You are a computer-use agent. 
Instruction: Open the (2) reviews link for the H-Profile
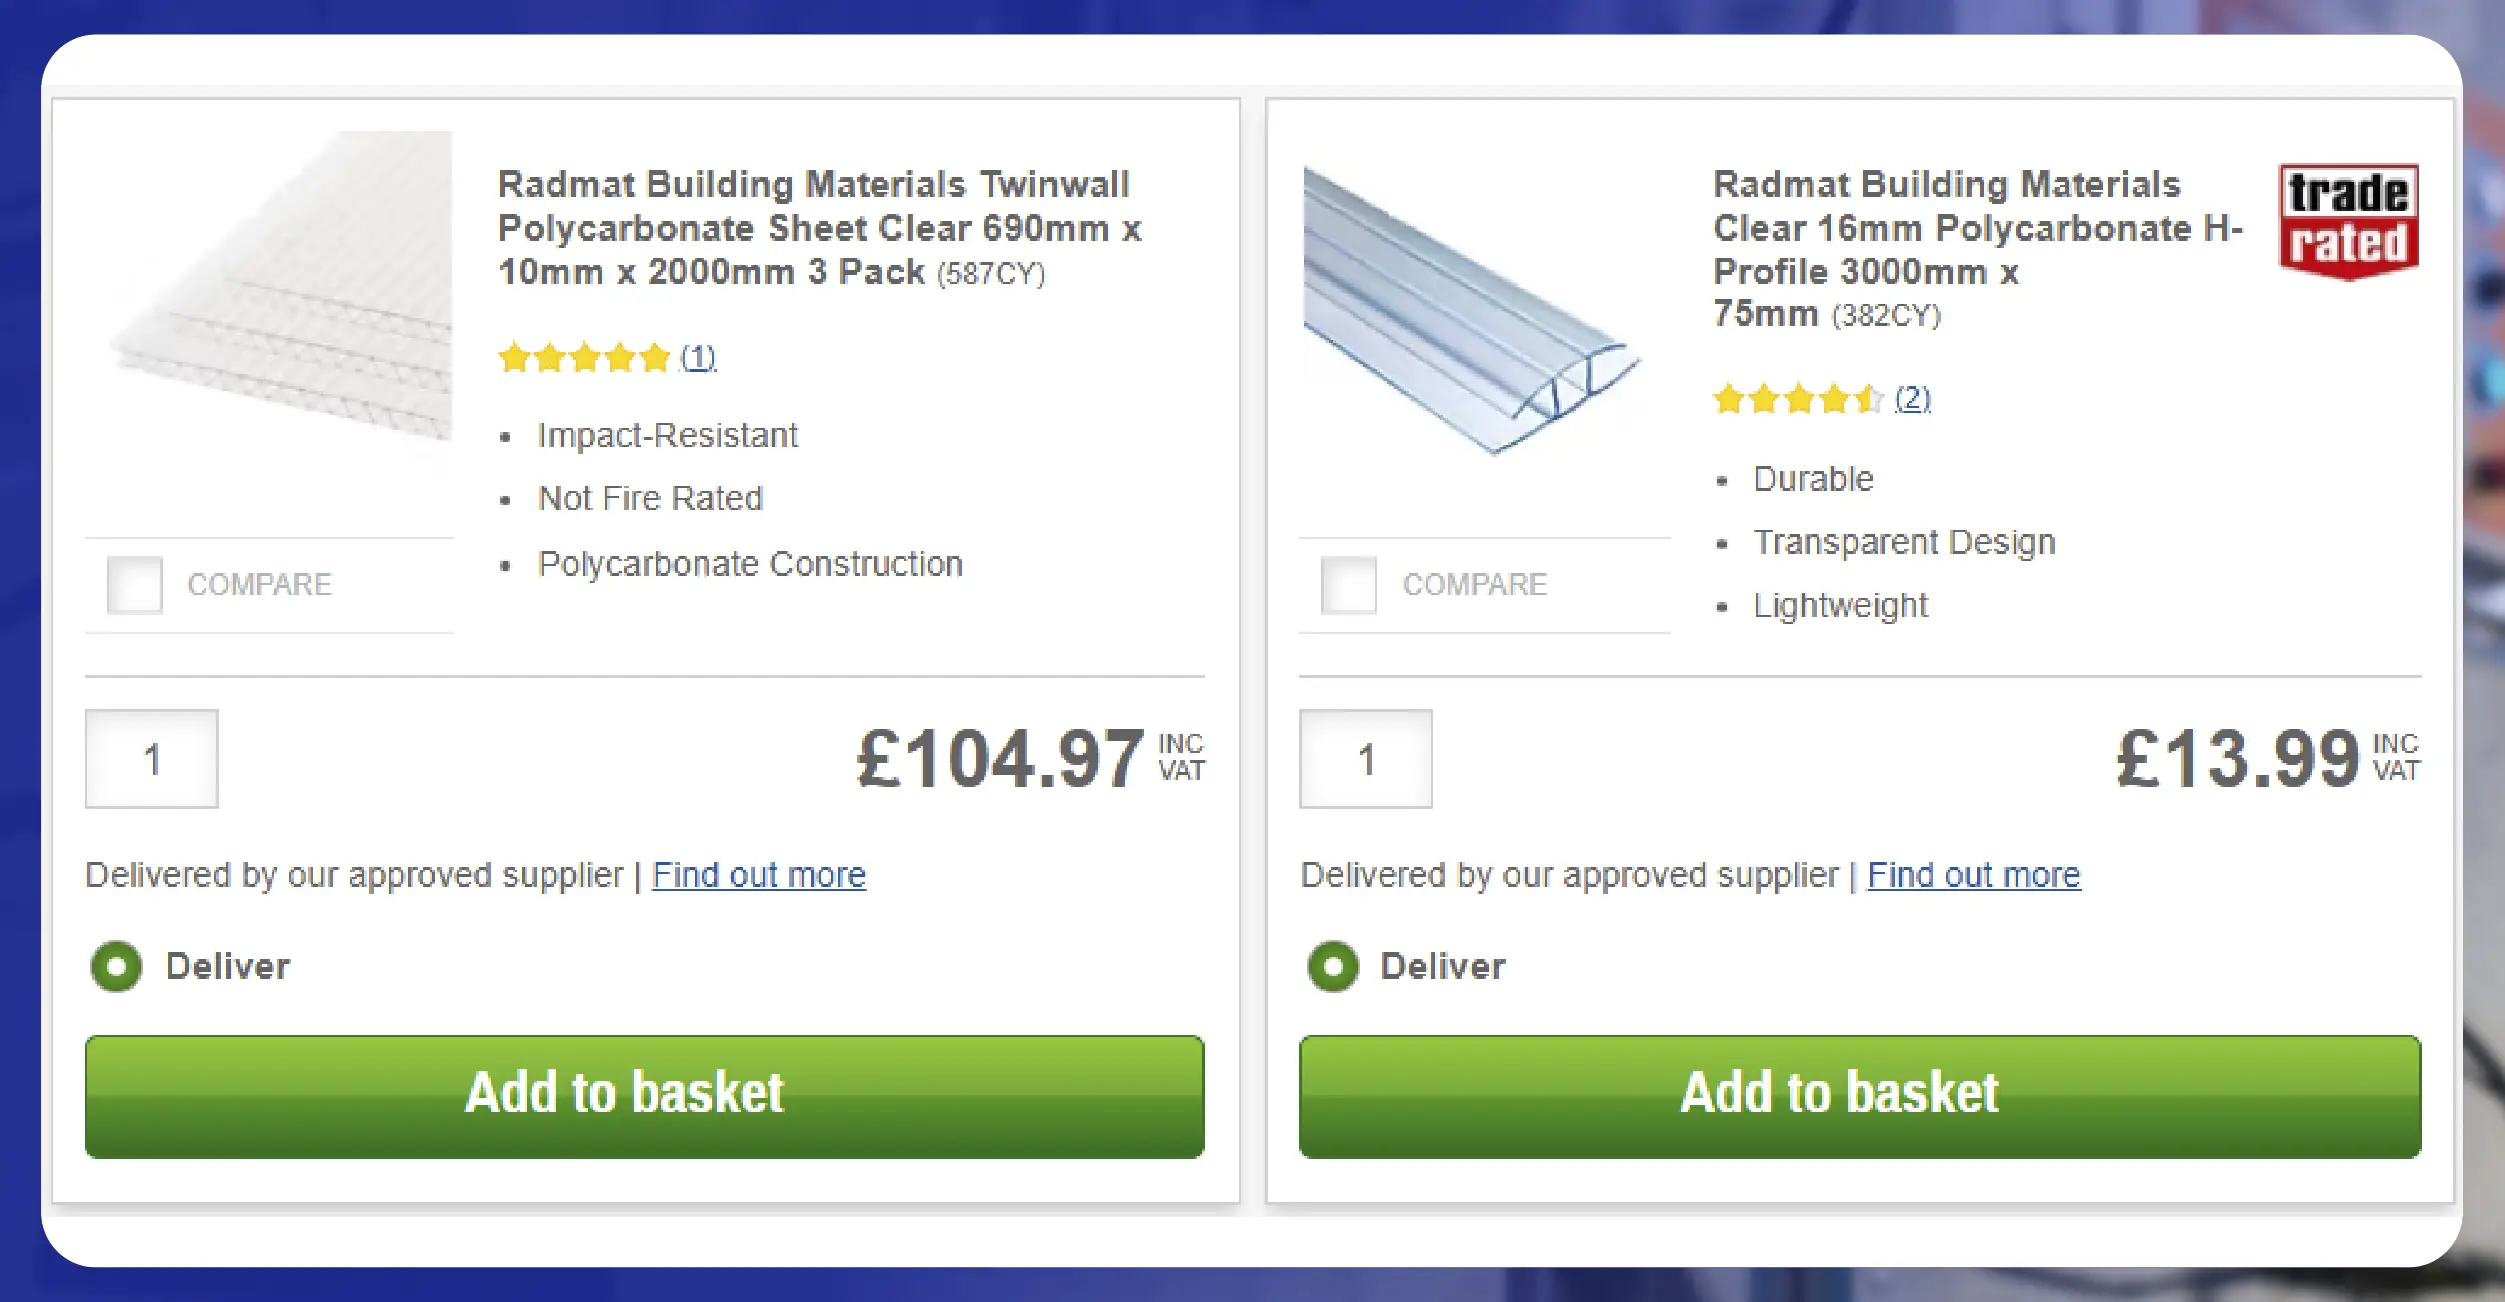(x=1913, y=397)
